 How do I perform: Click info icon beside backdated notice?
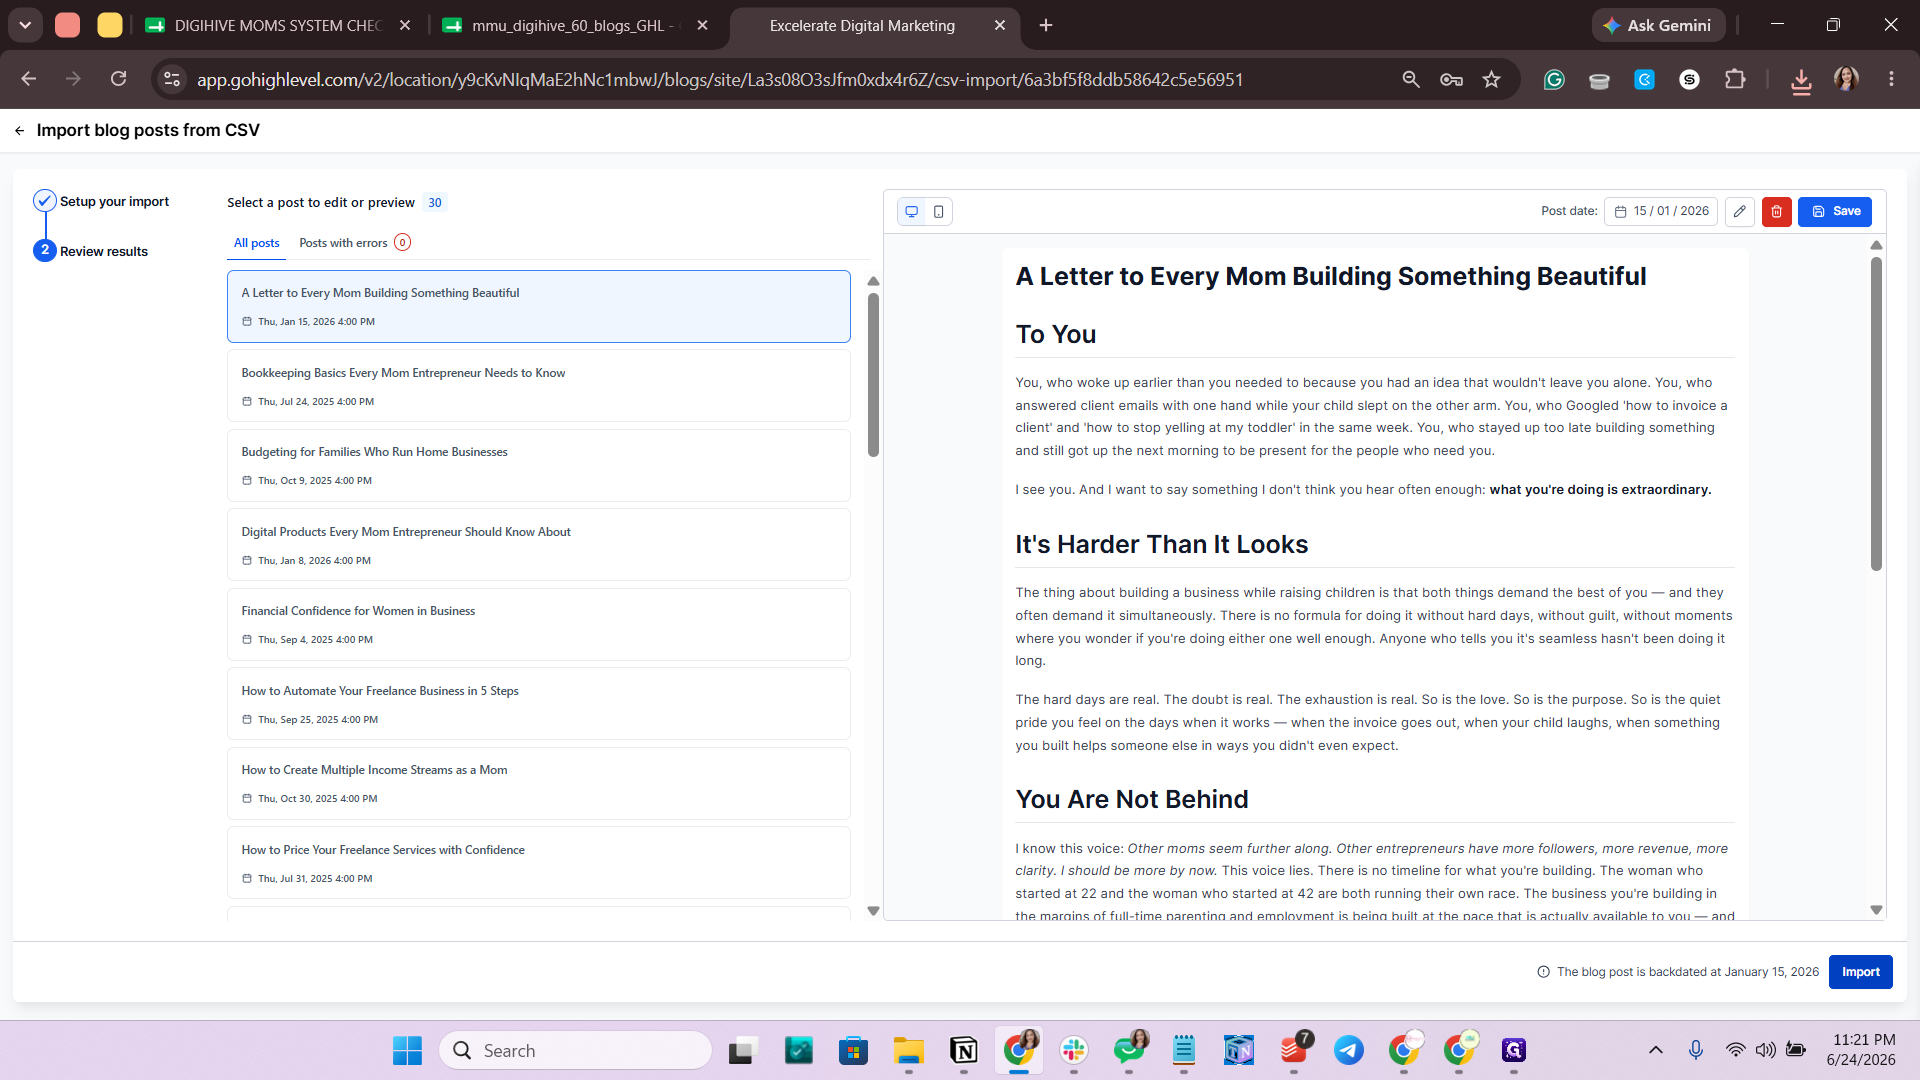pos(1543,972)
